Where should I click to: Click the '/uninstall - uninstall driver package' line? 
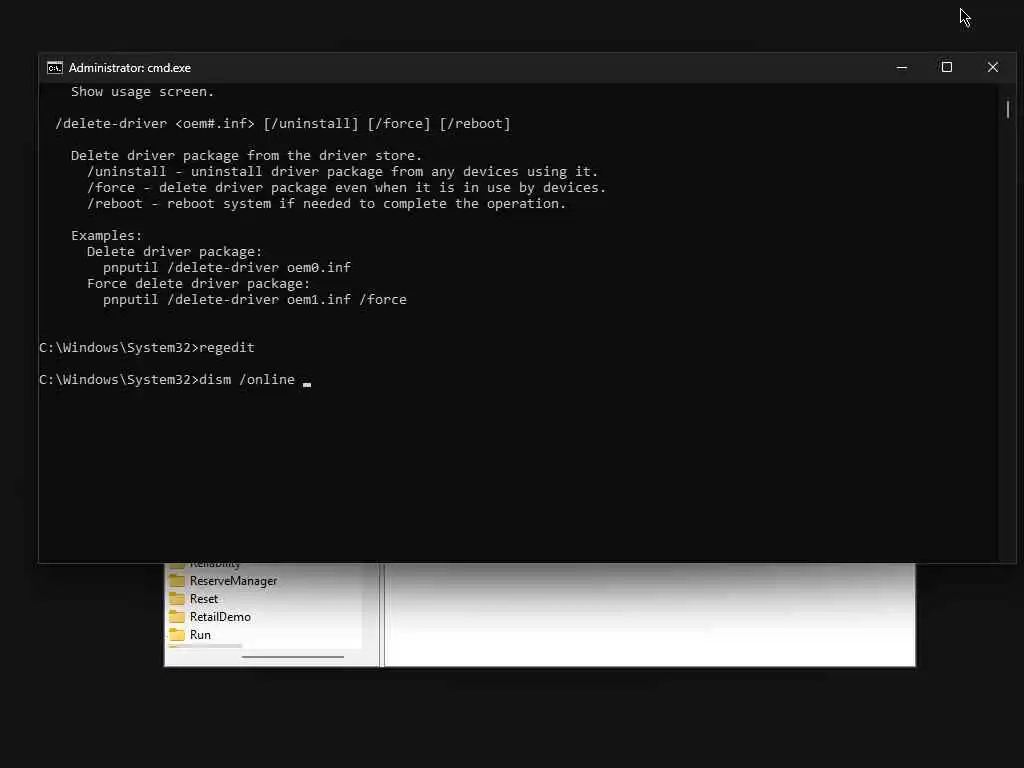coord(342,172)
